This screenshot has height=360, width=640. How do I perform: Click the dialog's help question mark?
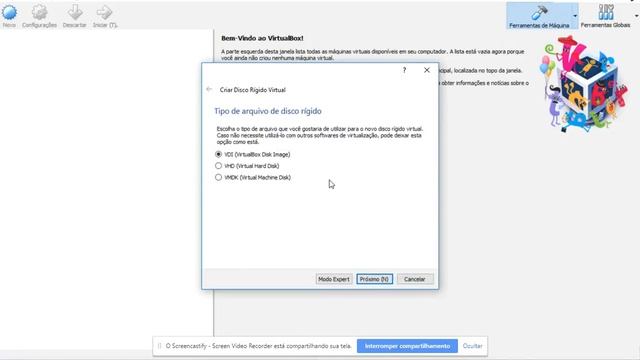point(404,70)
